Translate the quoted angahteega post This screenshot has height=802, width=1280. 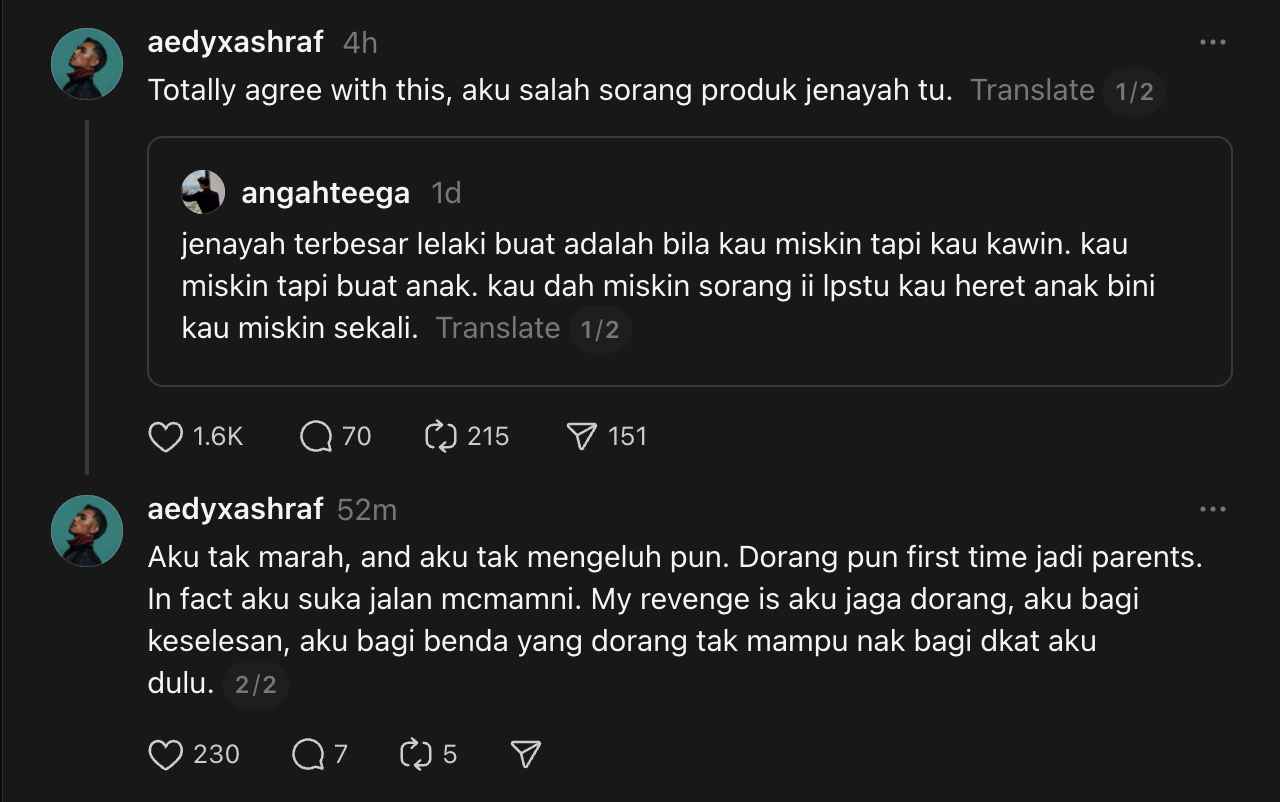coord(497,329)
